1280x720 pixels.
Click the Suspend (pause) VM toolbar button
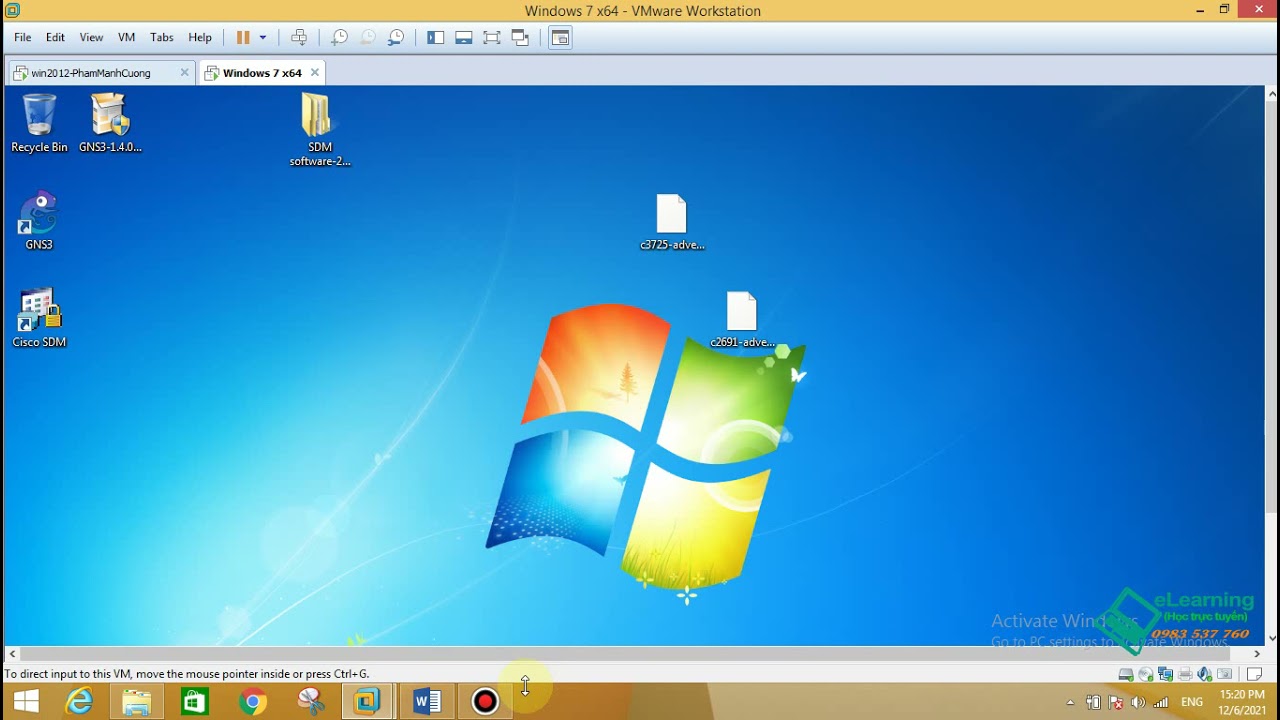click(243, 37)
